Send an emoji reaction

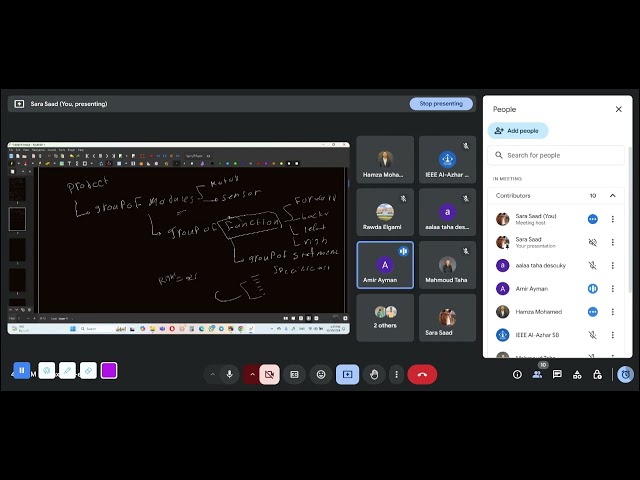[x=321, y=374]
